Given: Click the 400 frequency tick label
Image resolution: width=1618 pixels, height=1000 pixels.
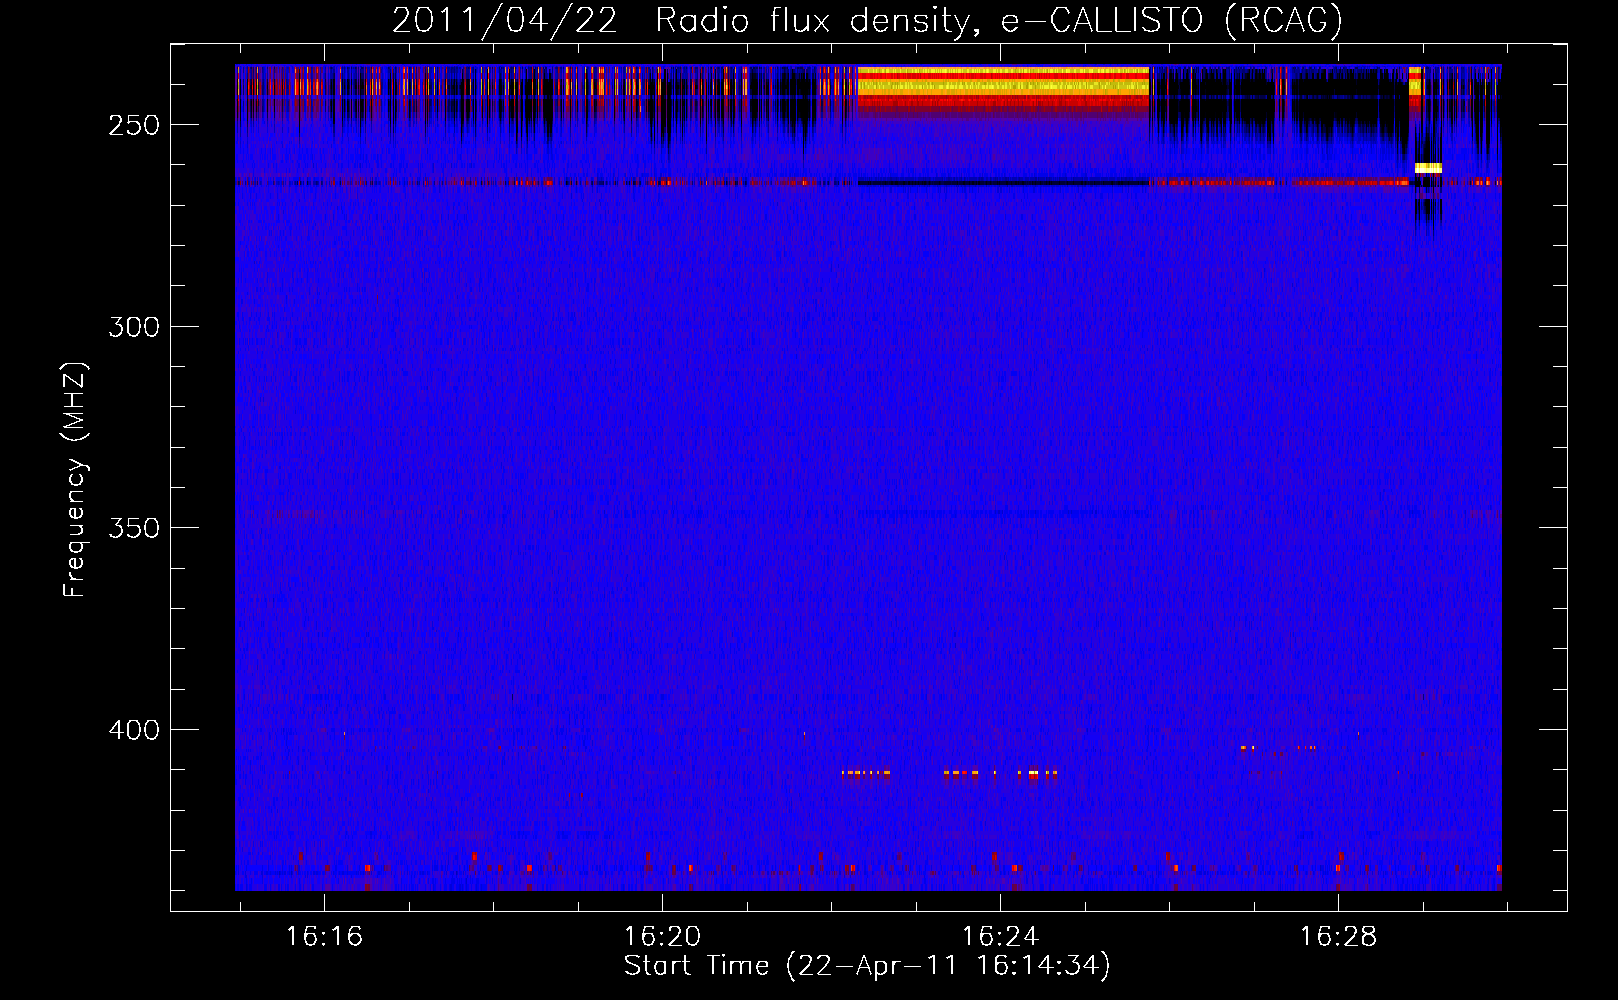Looking at the screenshot, I should [134, 730].
